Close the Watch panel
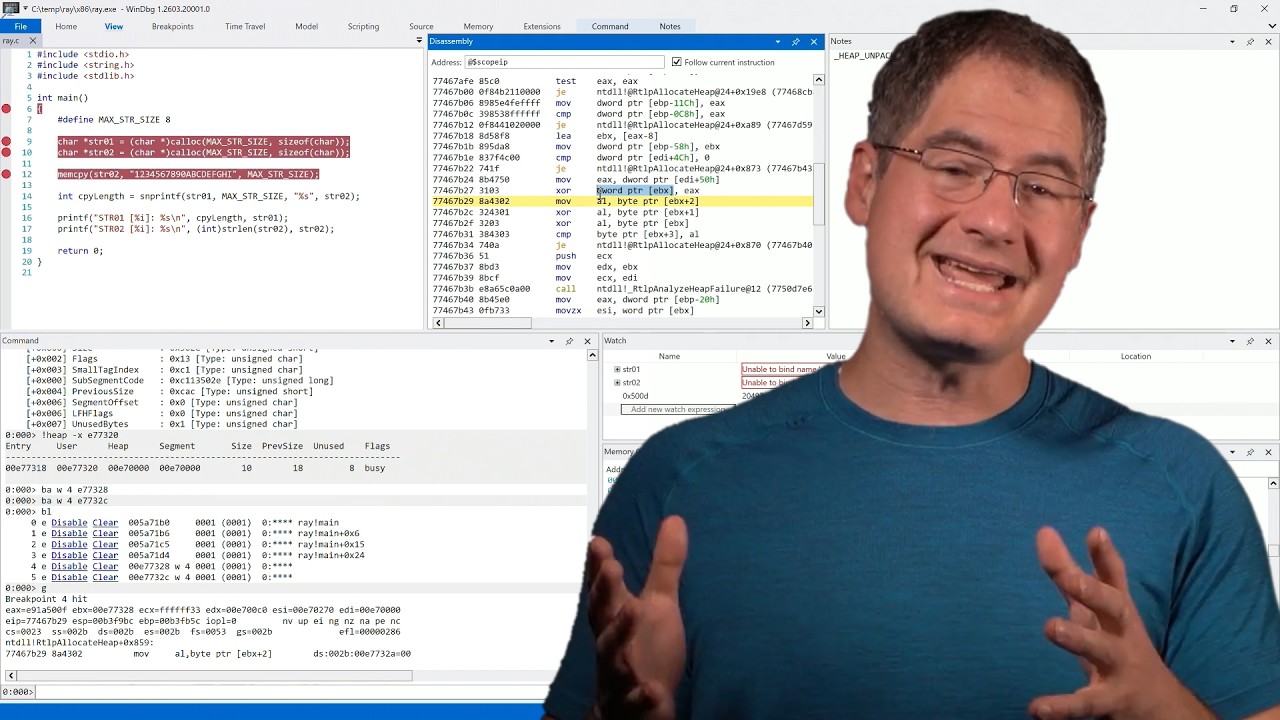Screen dimensions: 1280x720 tap(1268, 341)
